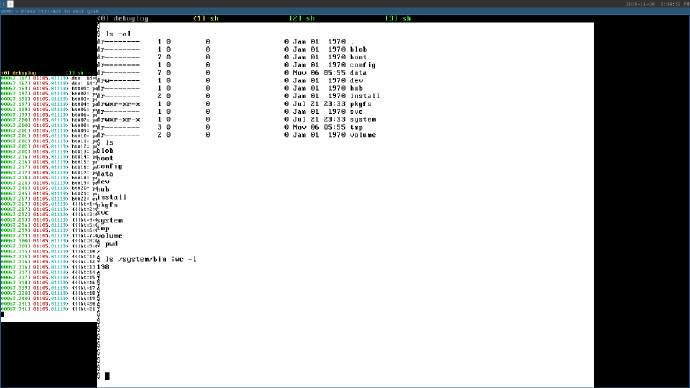Click the 'pwd' command line

pos(112,244)
